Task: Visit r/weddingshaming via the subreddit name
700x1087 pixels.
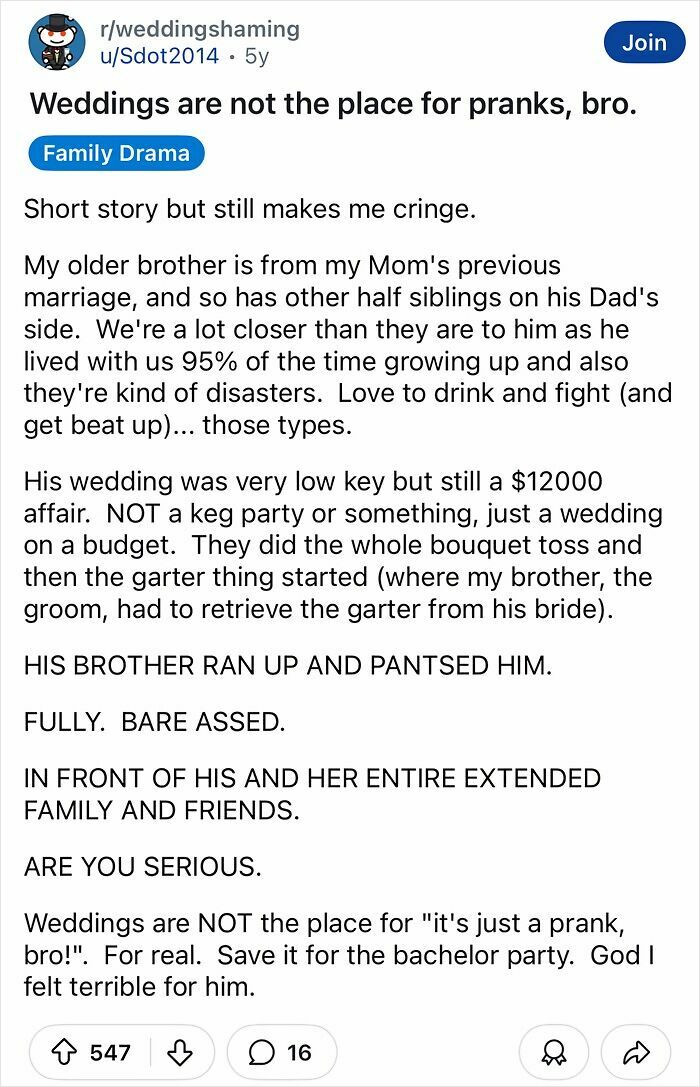Action: pyautogui.click(x=201, y=29)
